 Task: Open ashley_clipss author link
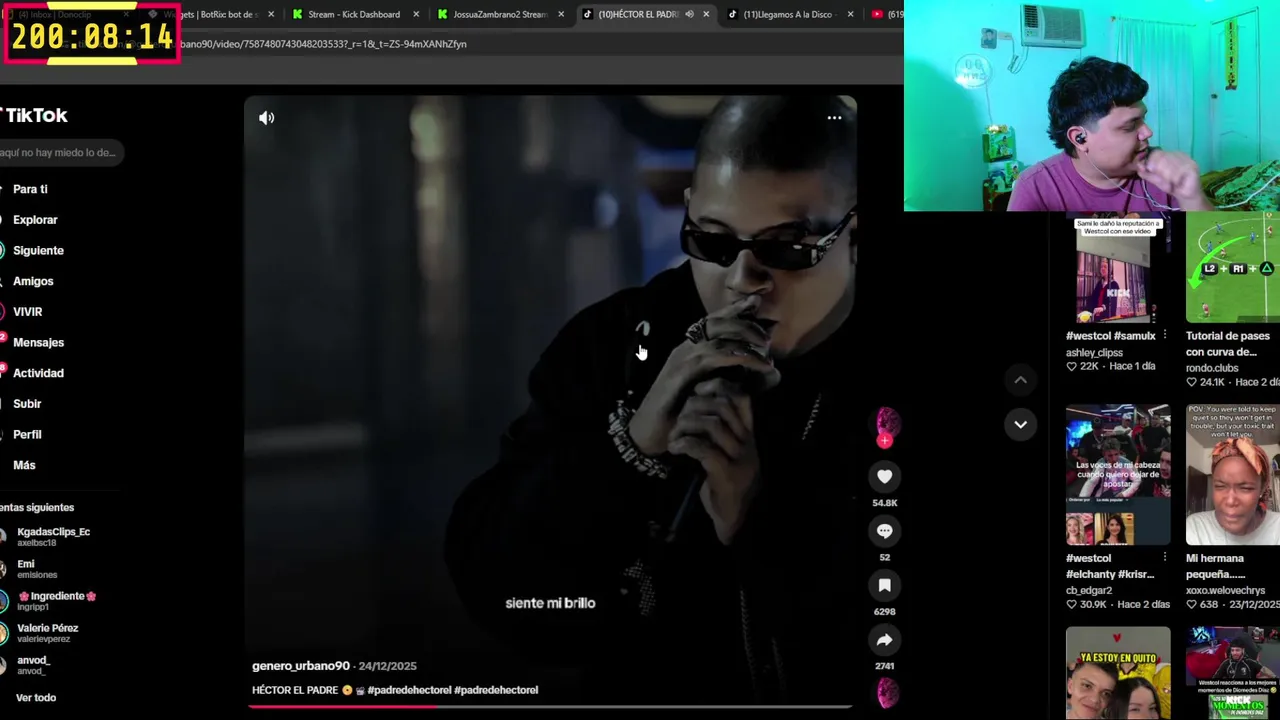[1094, 353]
